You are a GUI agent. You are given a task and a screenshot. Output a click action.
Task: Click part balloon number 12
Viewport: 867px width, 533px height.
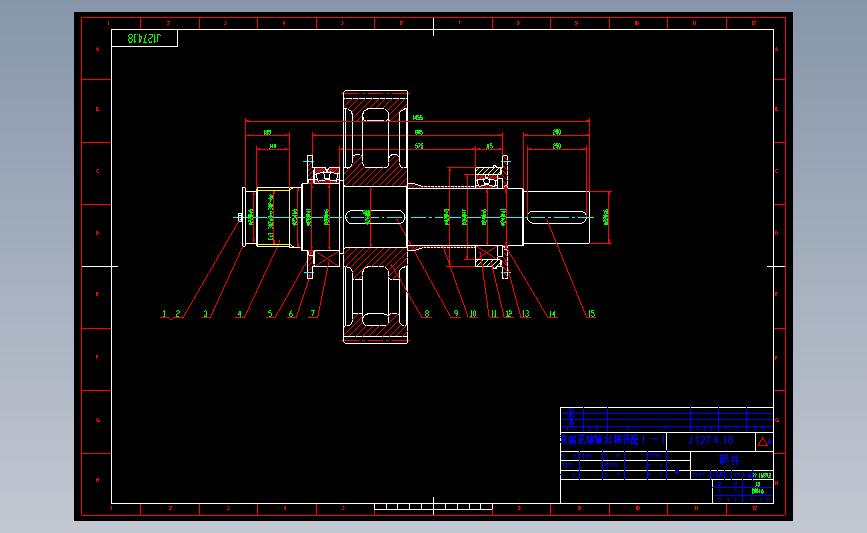[509, 313]
